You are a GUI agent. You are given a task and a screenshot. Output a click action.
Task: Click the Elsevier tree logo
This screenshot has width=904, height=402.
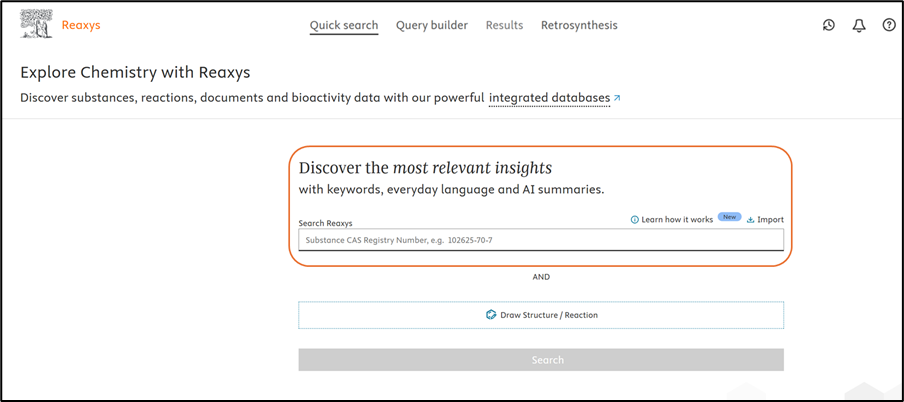(x=36, y=25)
